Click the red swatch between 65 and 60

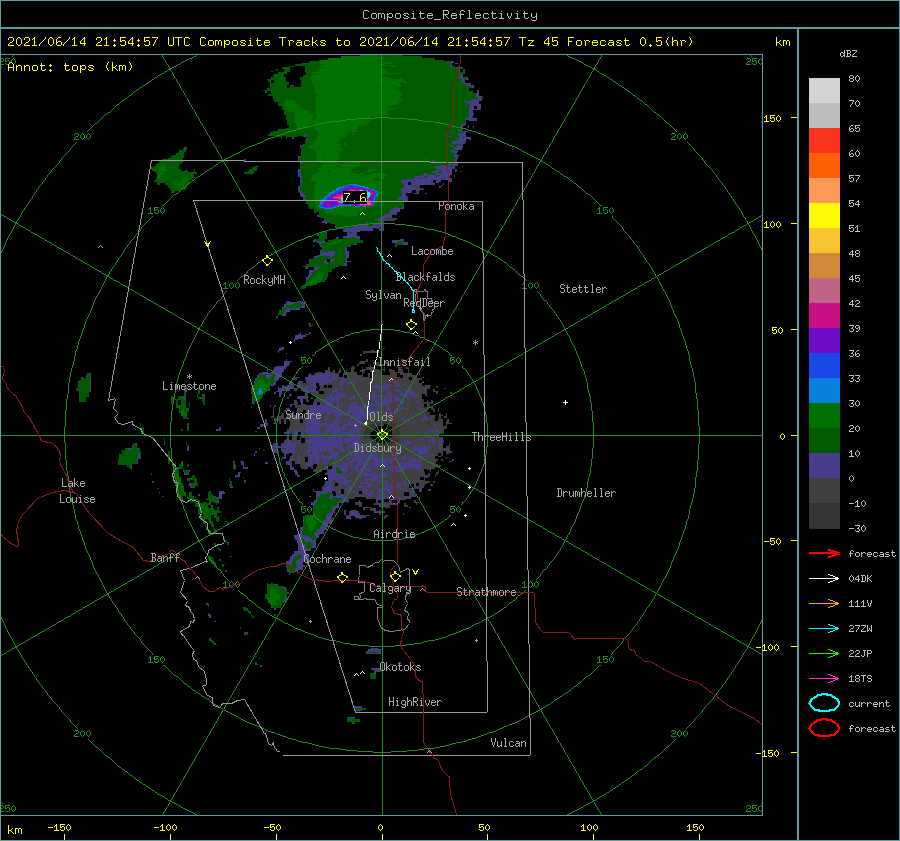click(x=824, y=140)
